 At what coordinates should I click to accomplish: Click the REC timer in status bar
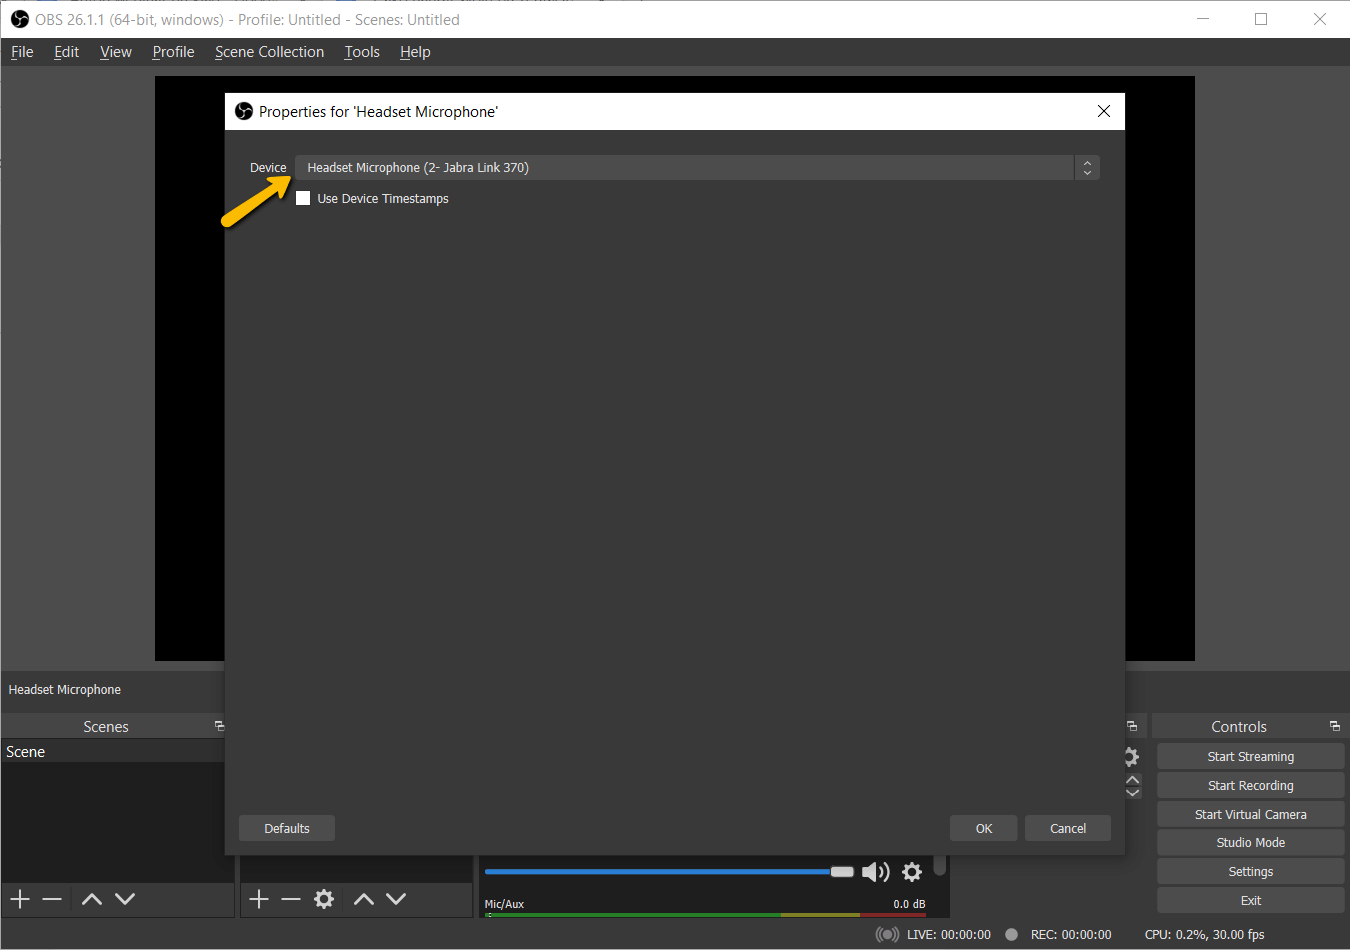click(x=1071, y=934)
